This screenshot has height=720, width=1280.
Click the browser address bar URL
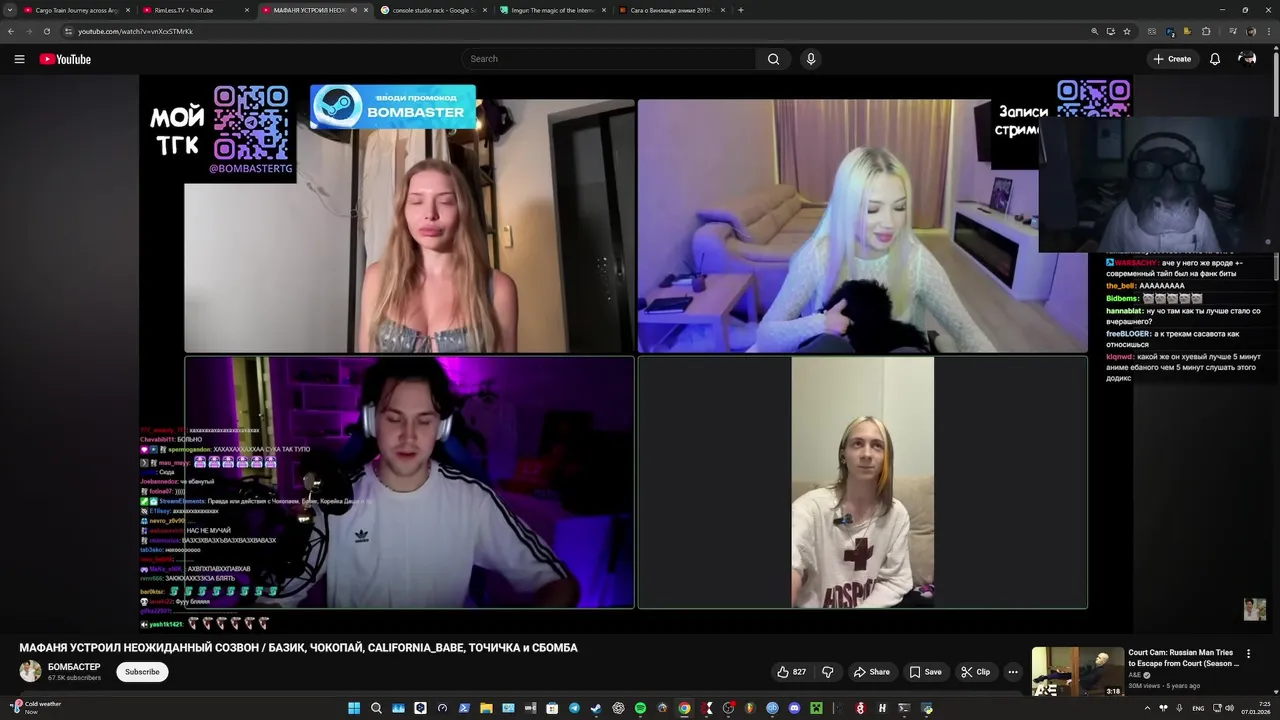pyautogui.click(x=135, y=31)
